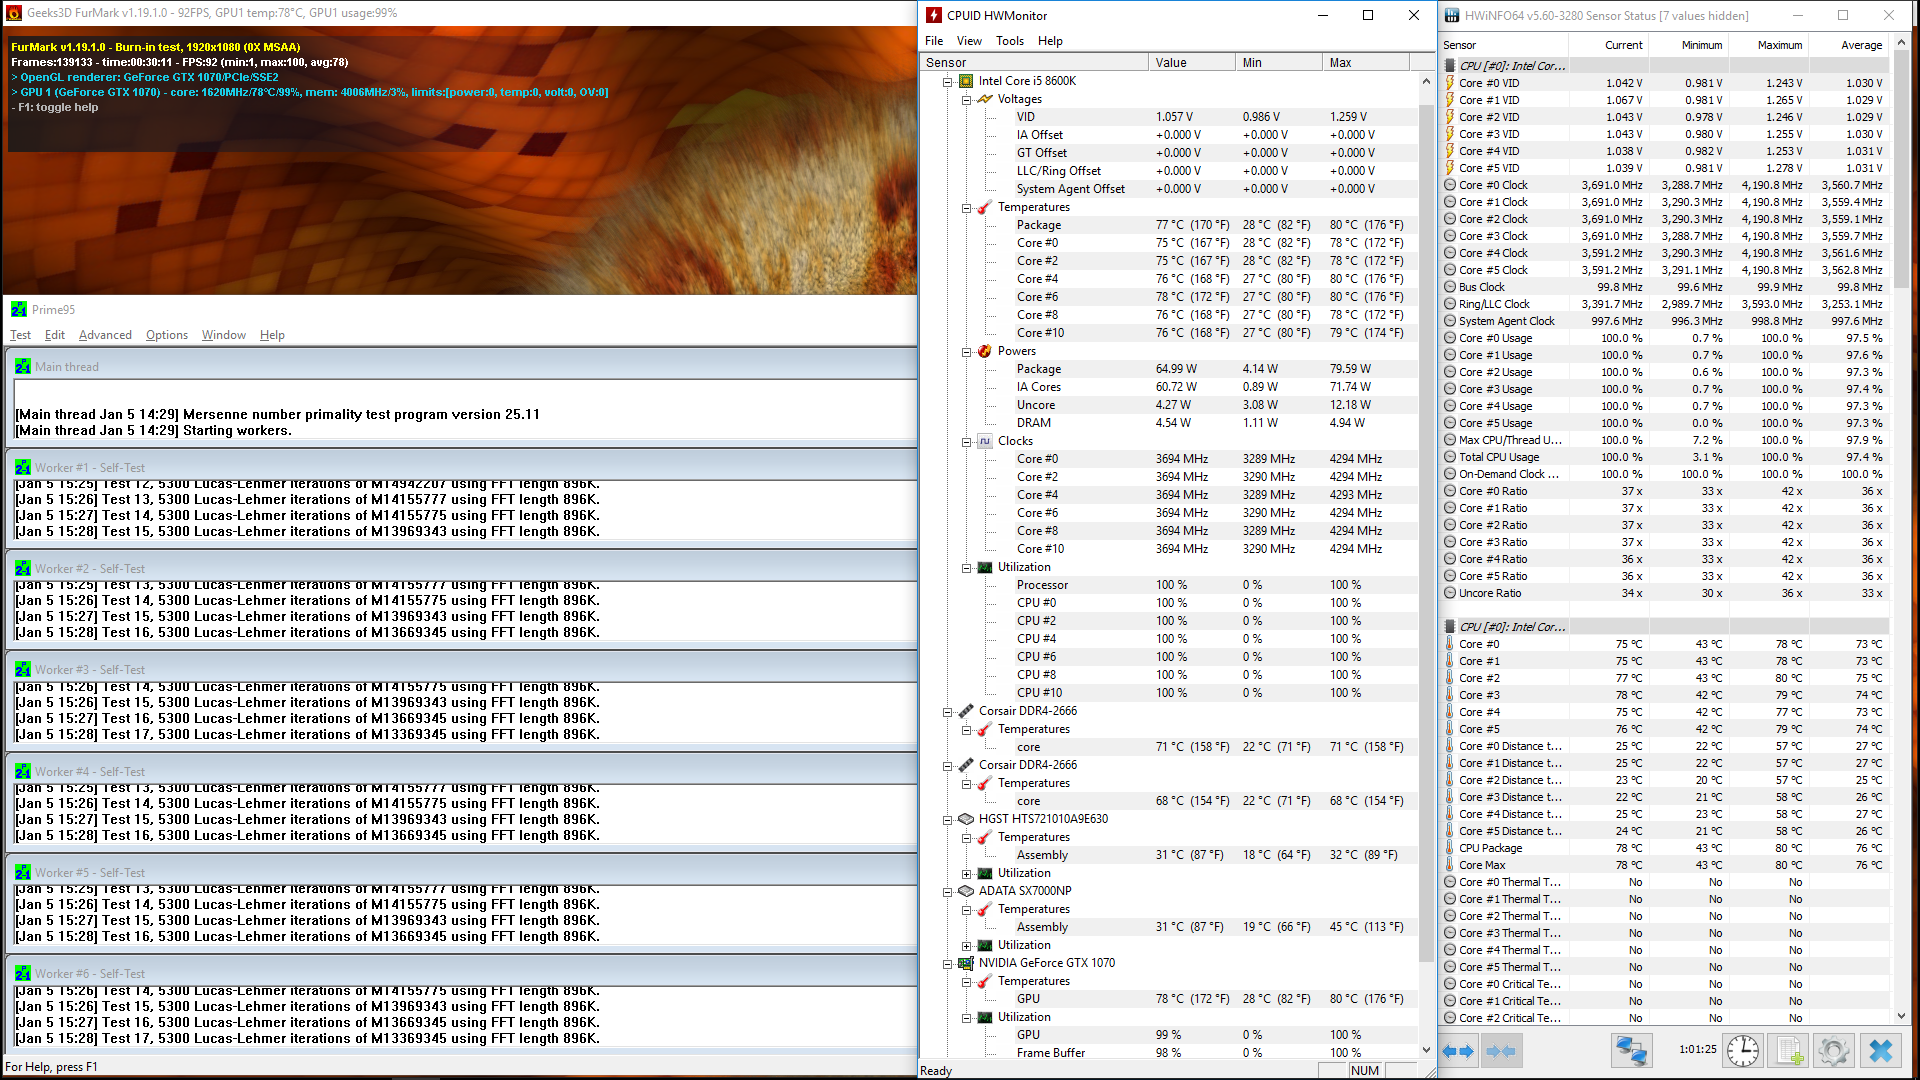Click Prime95 Worker #1 window icon

(x=23, y=467)
